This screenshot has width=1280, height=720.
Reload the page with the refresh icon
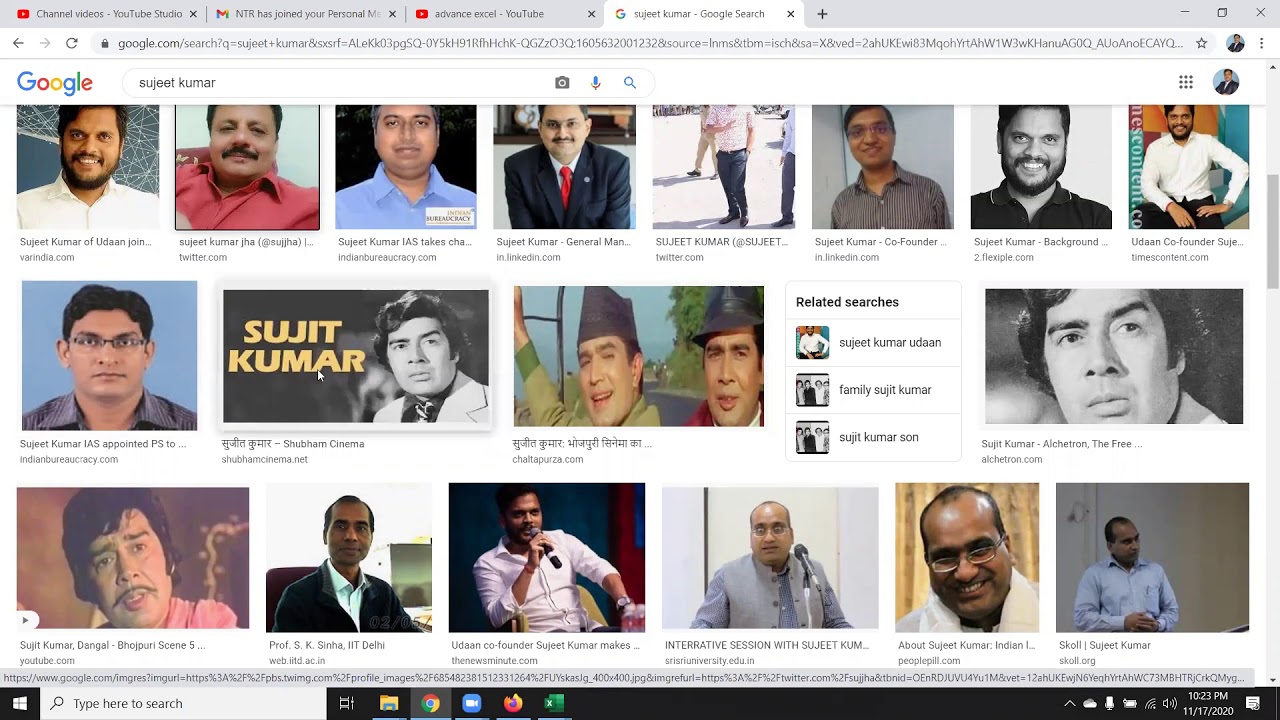coord(72,43)
